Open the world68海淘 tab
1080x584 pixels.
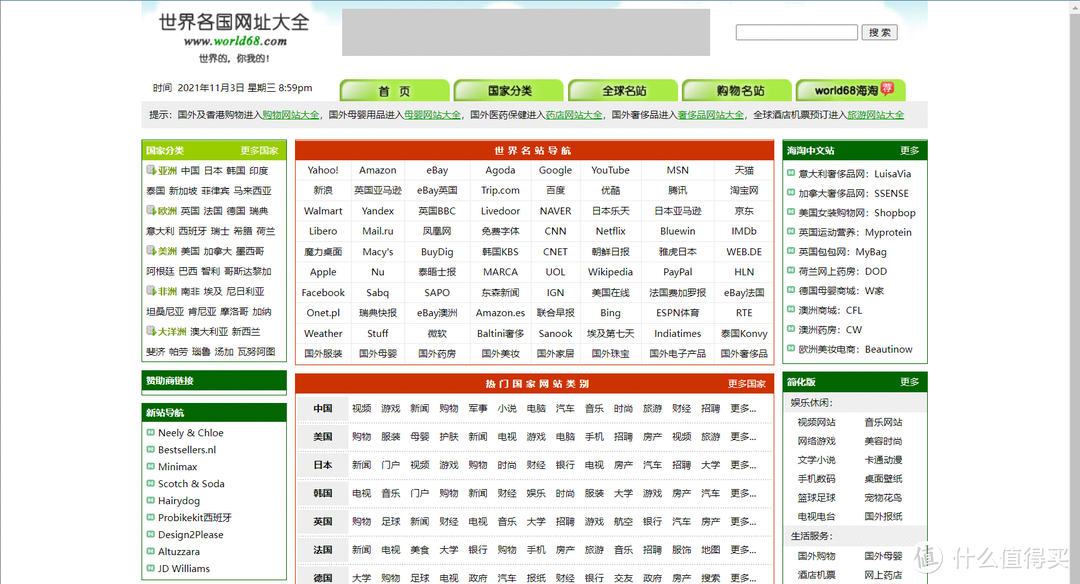pos(851,91)
